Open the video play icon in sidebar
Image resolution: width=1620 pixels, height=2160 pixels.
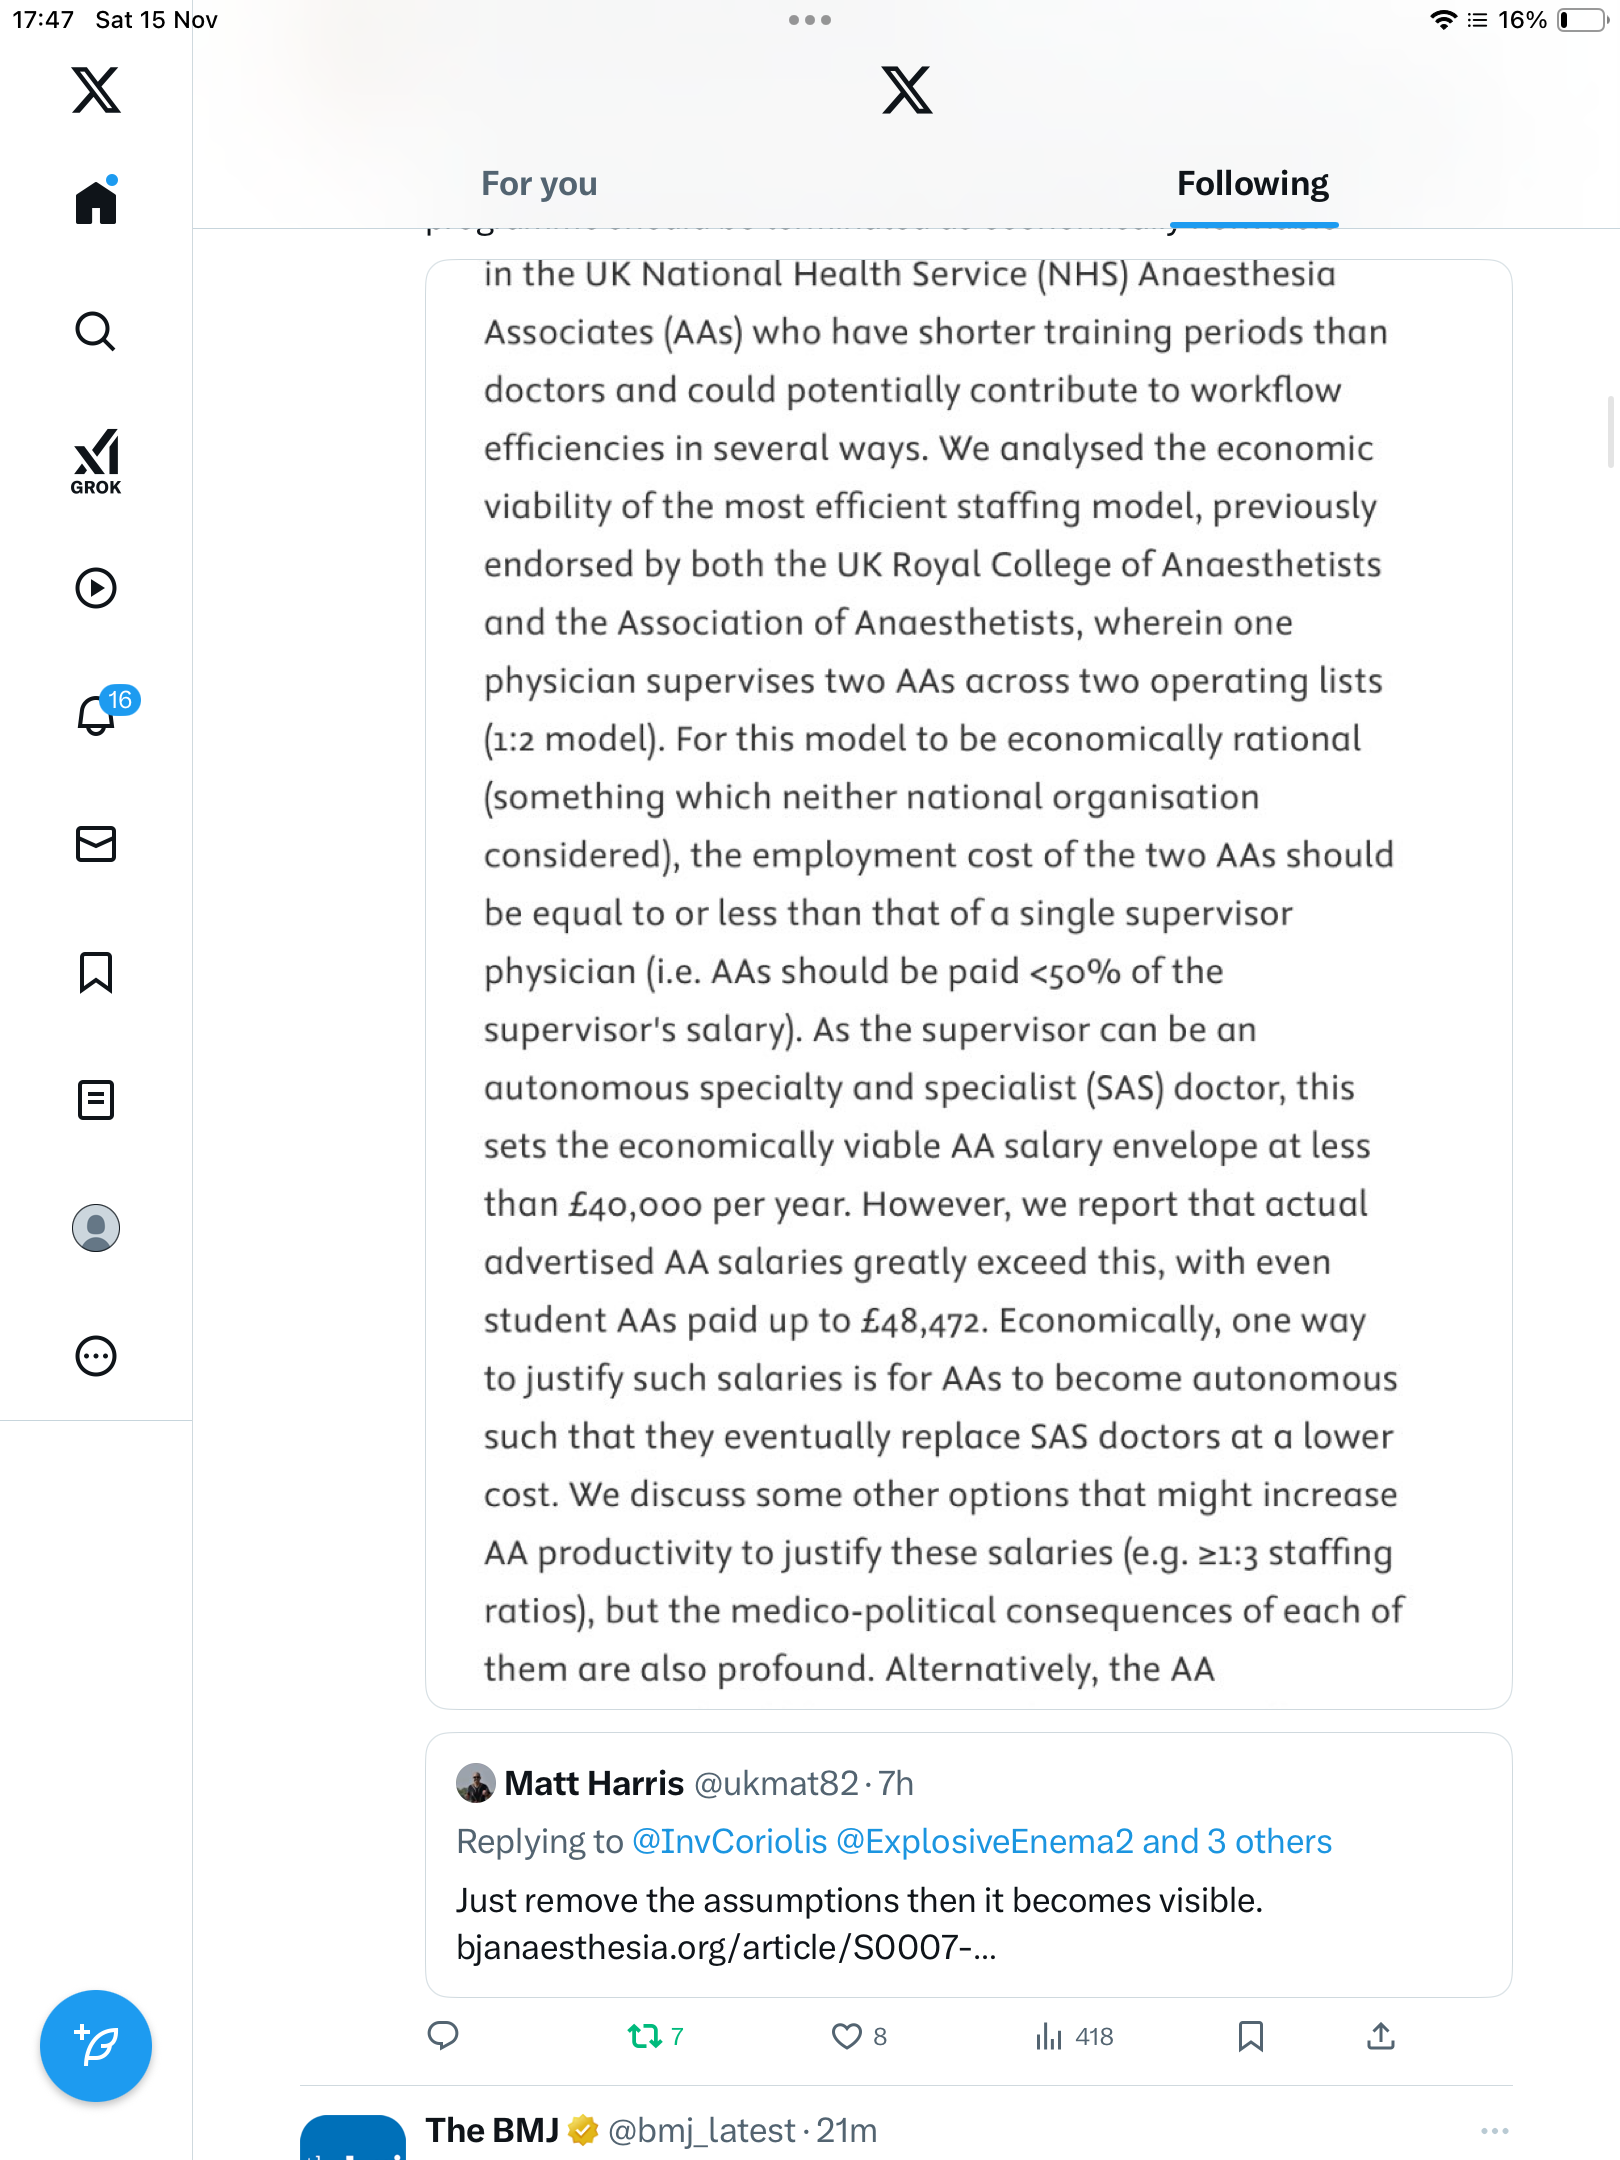point(96,588)
